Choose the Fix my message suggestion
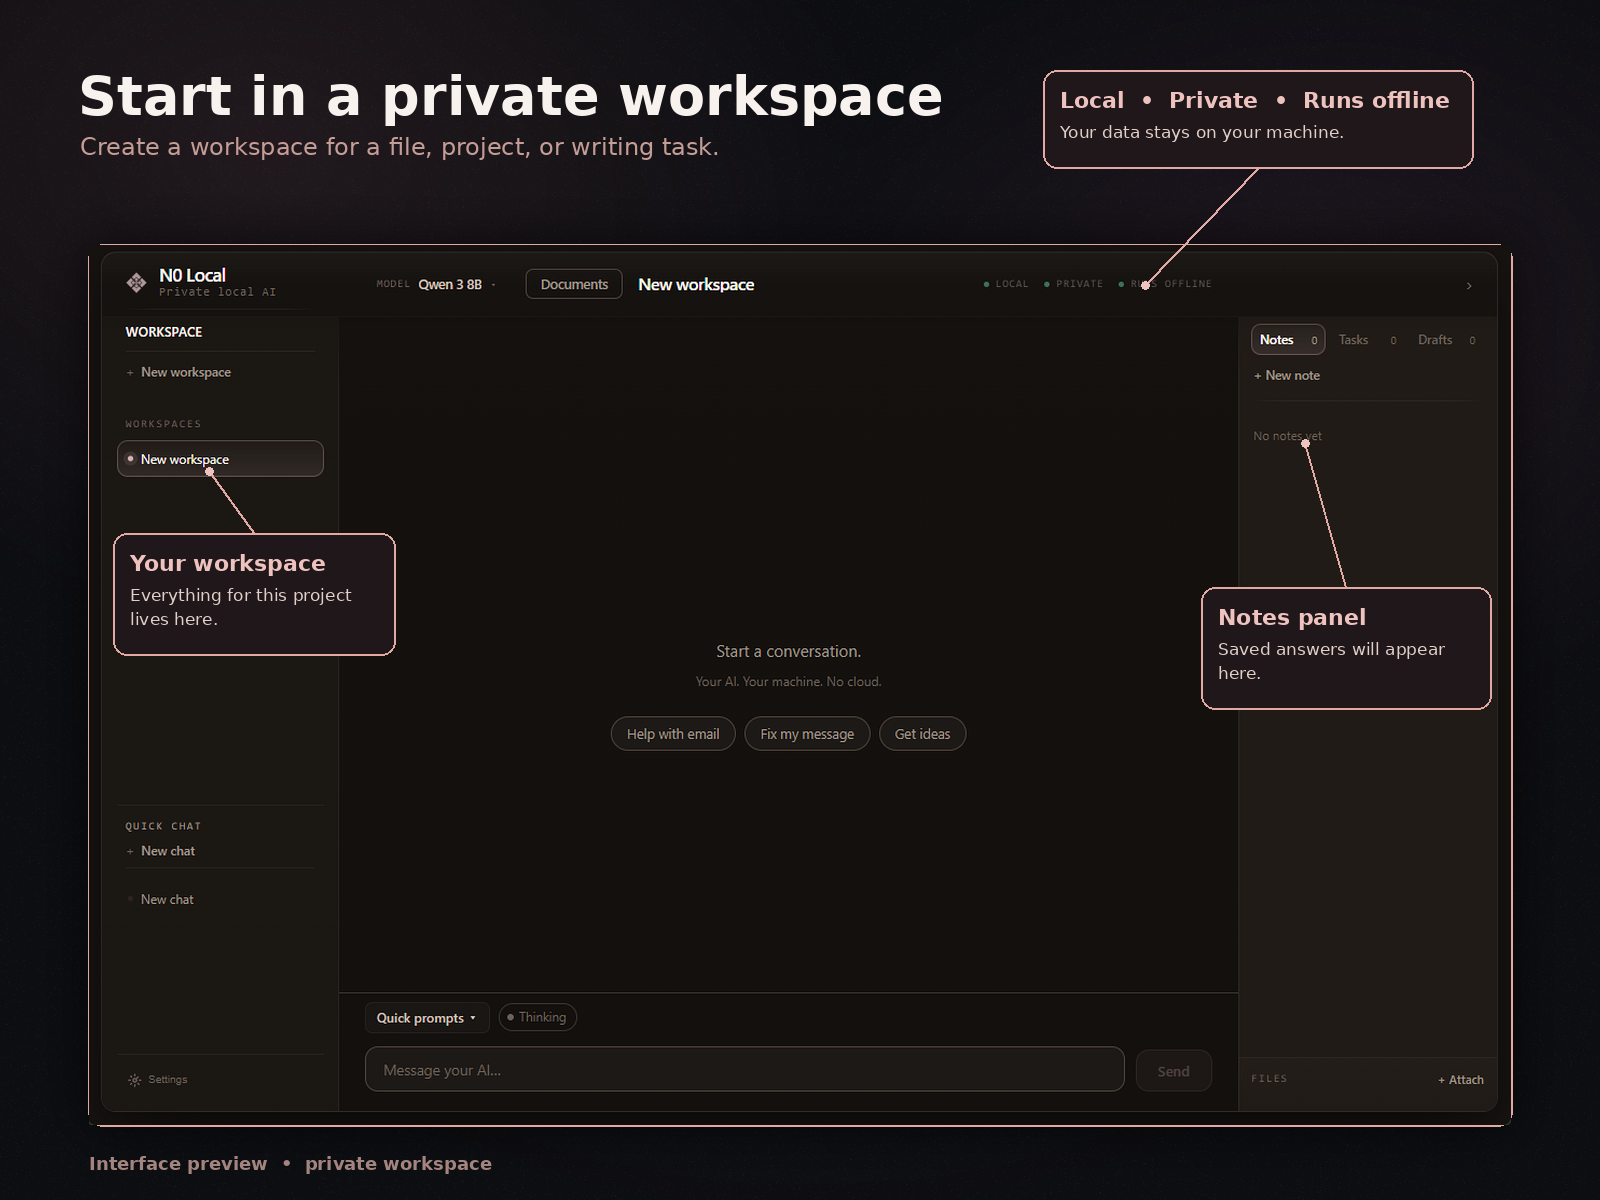 coord(807,734)
